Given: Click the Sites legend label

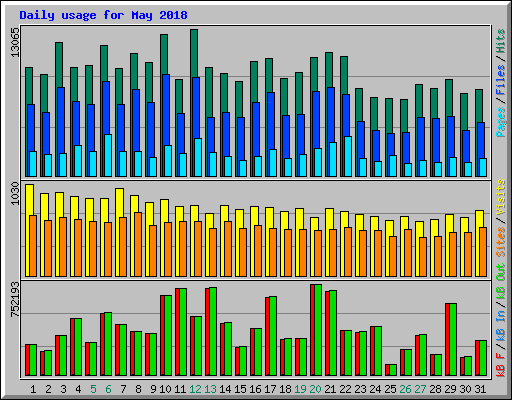Looking at the screenshot, I should (500, 242).
